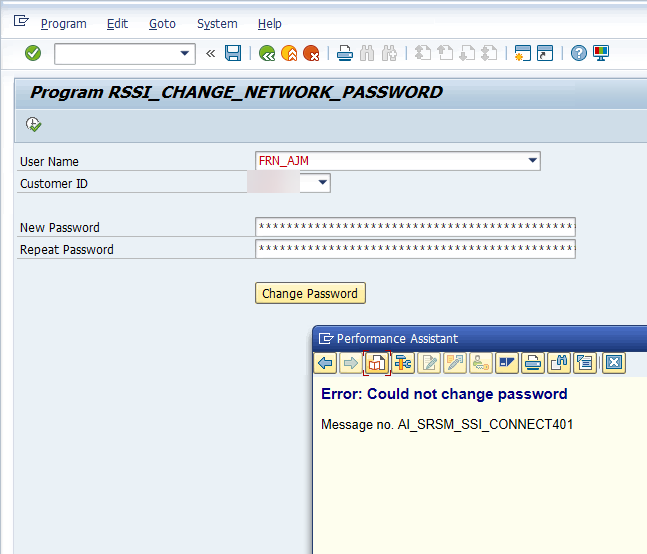
Task: Close the Performance Assistant with the X icon
Action: pos(614,363)
